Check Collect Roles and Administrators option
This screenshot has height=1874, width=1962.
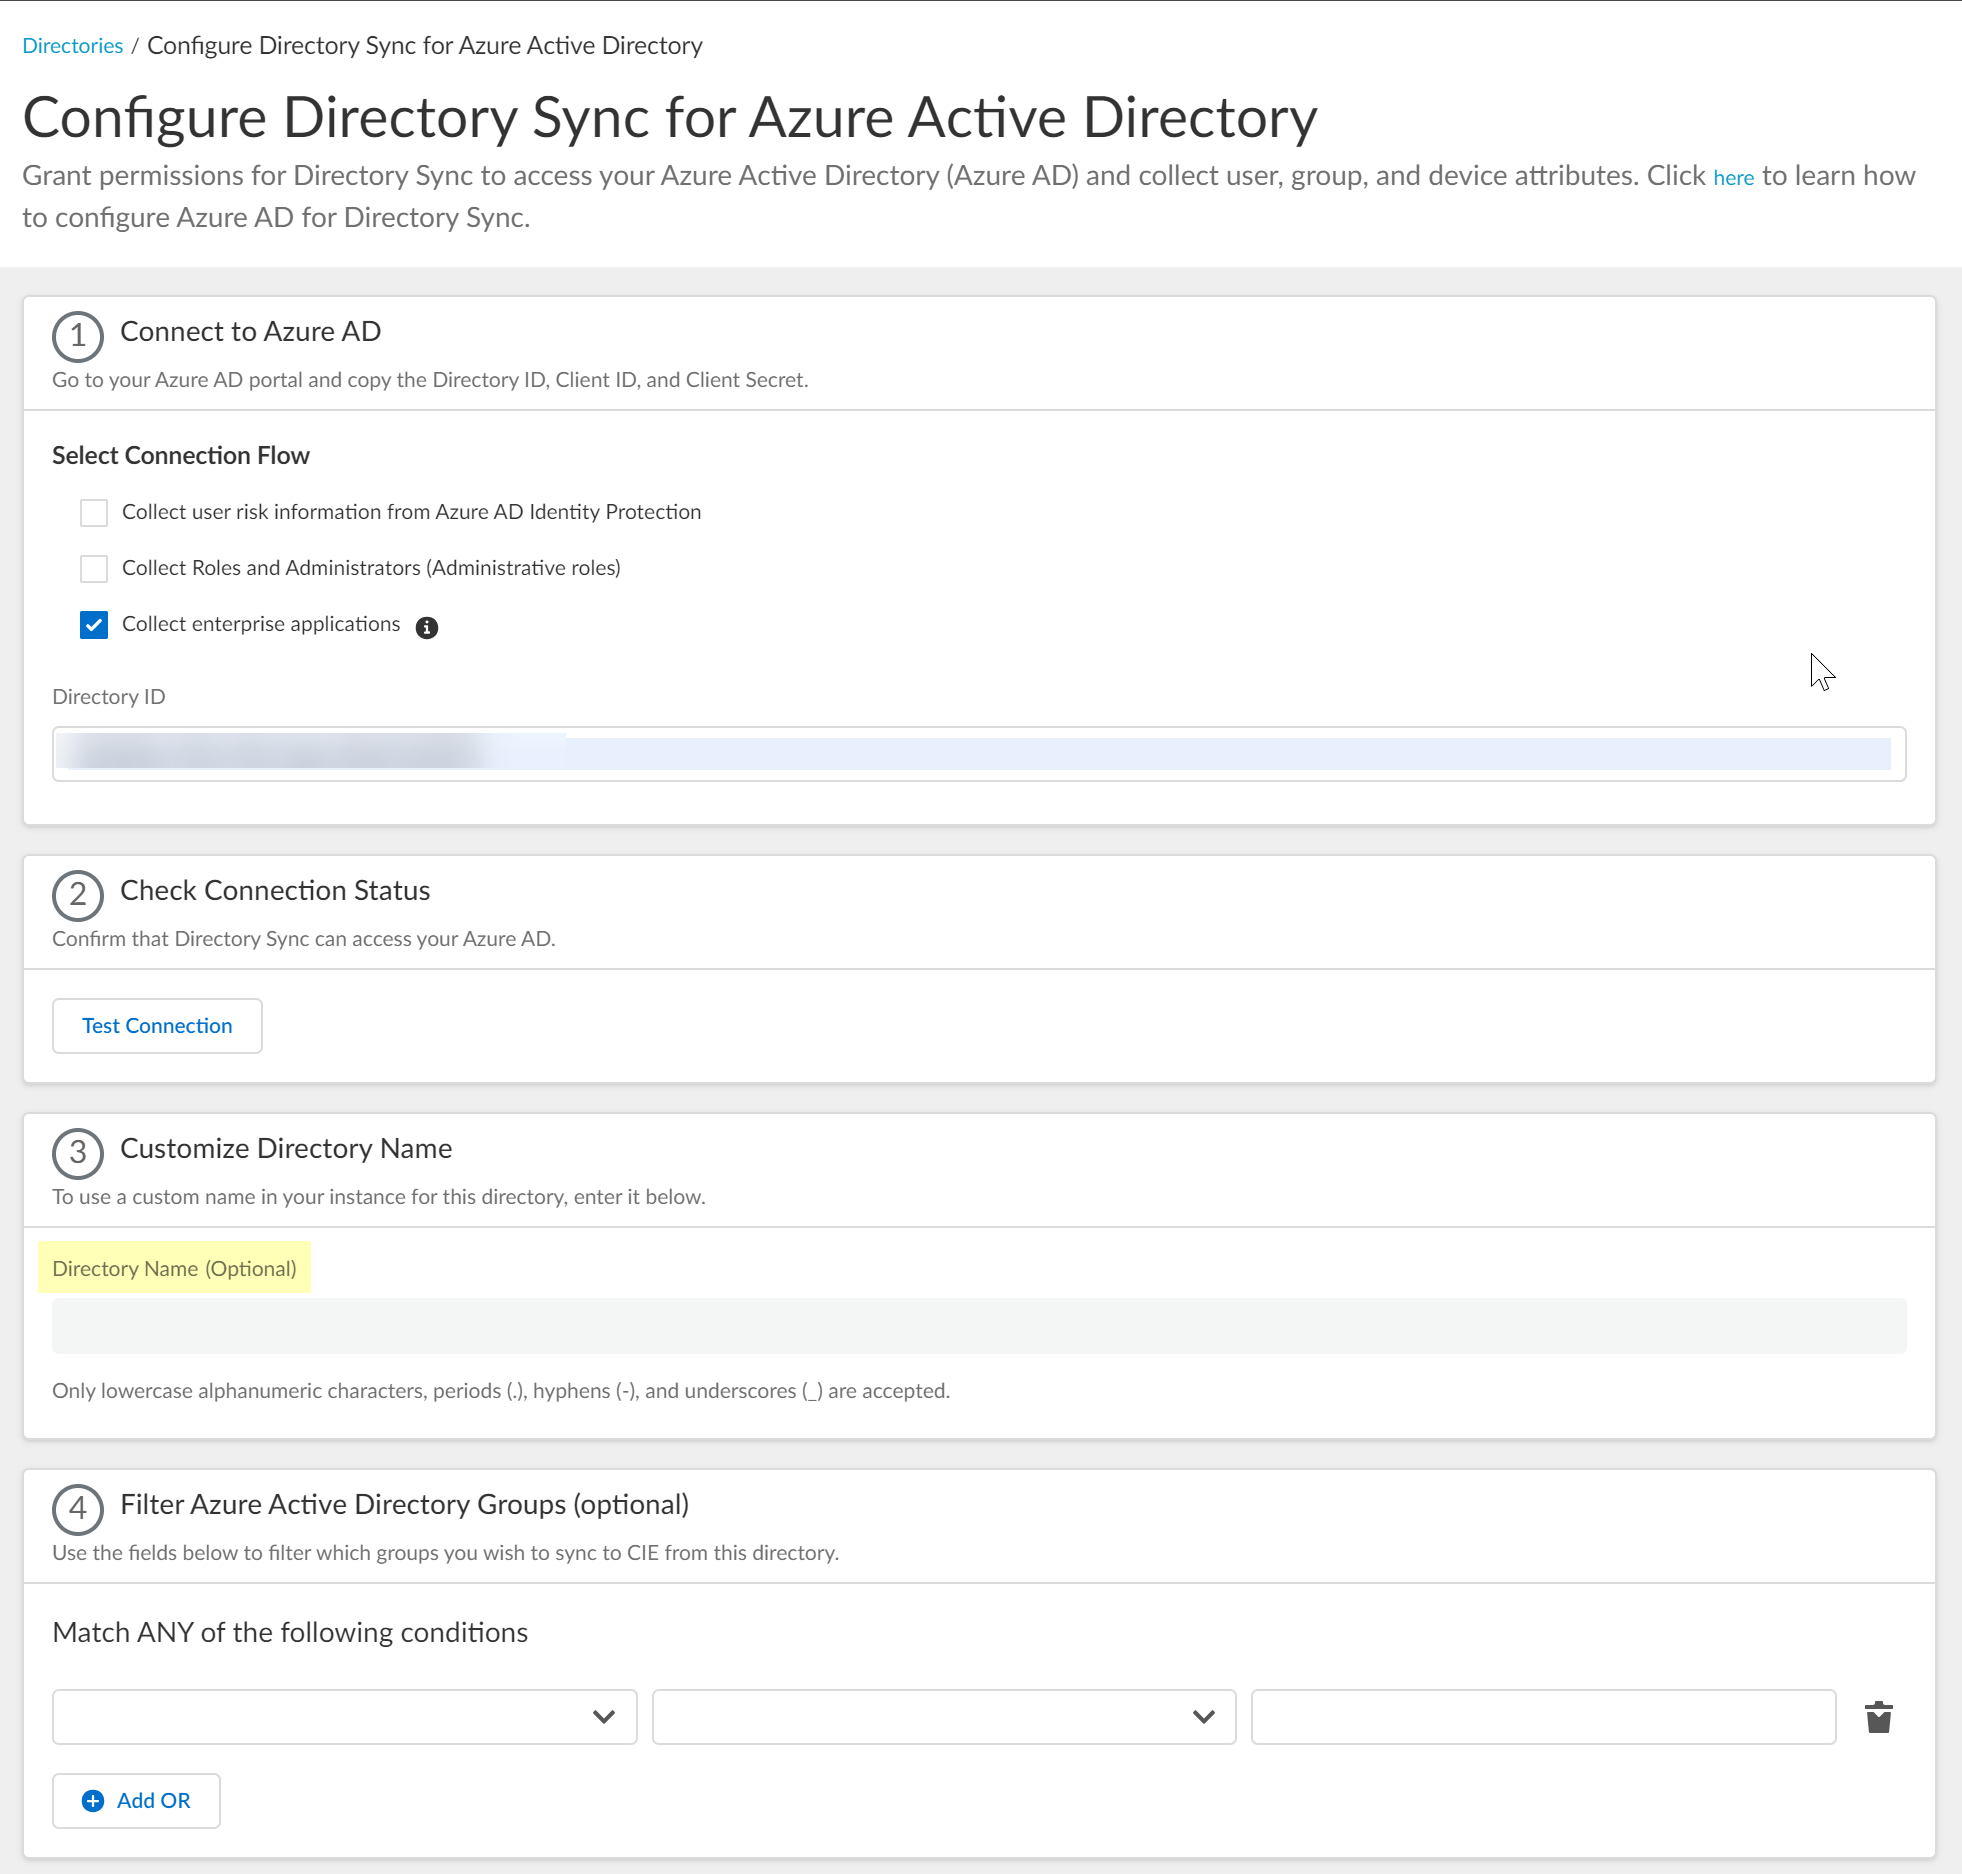[94, 569]
